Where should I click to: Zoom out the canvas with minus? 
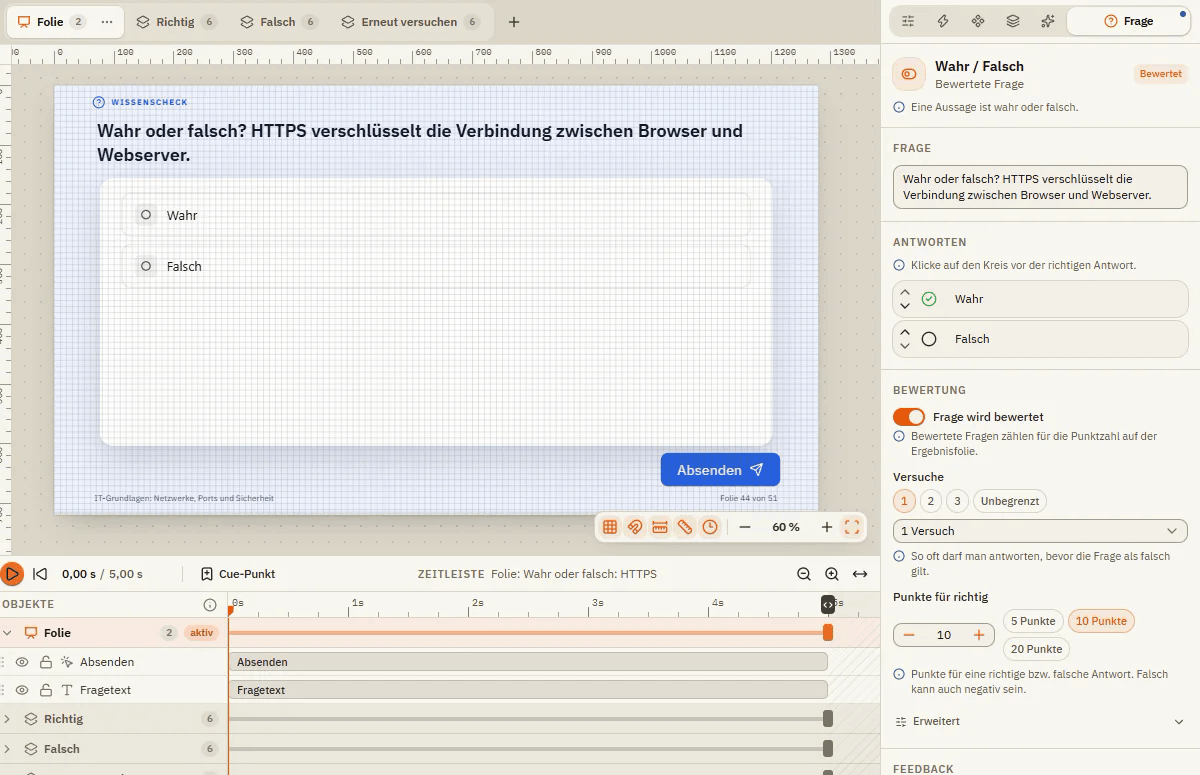tap(745, 527)
